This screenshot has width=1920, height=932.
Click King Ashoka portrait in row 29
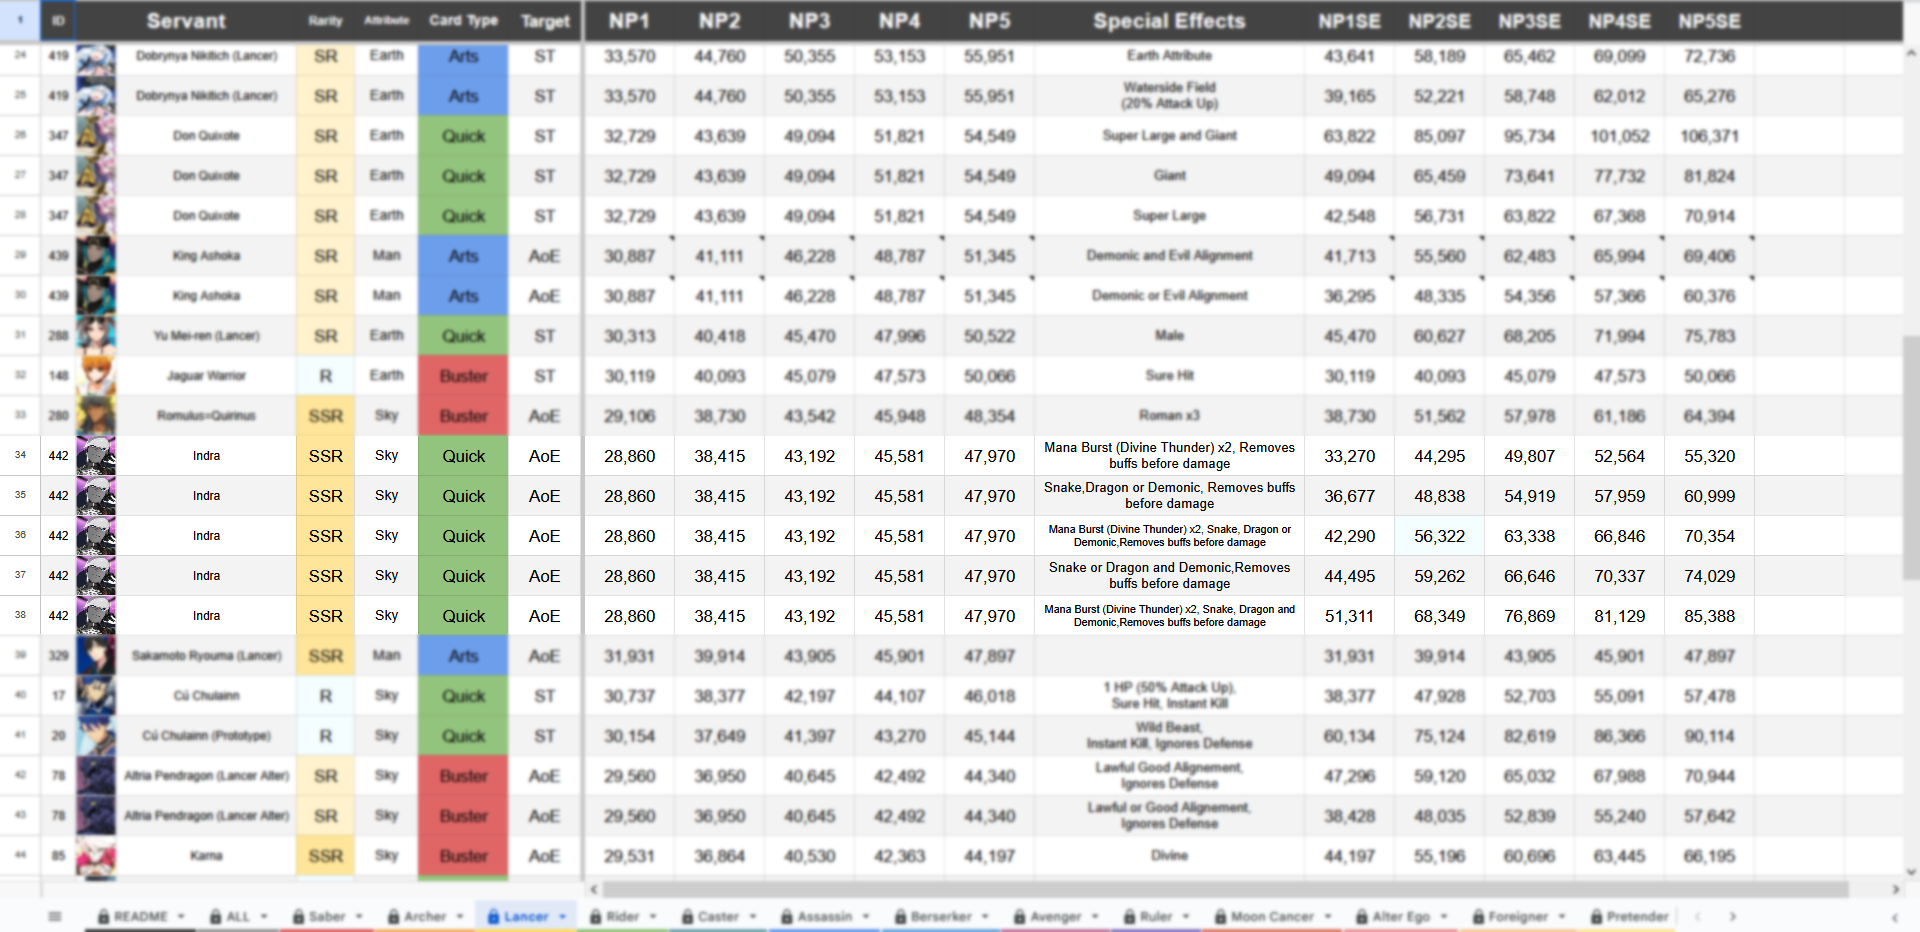pos(96,256)
